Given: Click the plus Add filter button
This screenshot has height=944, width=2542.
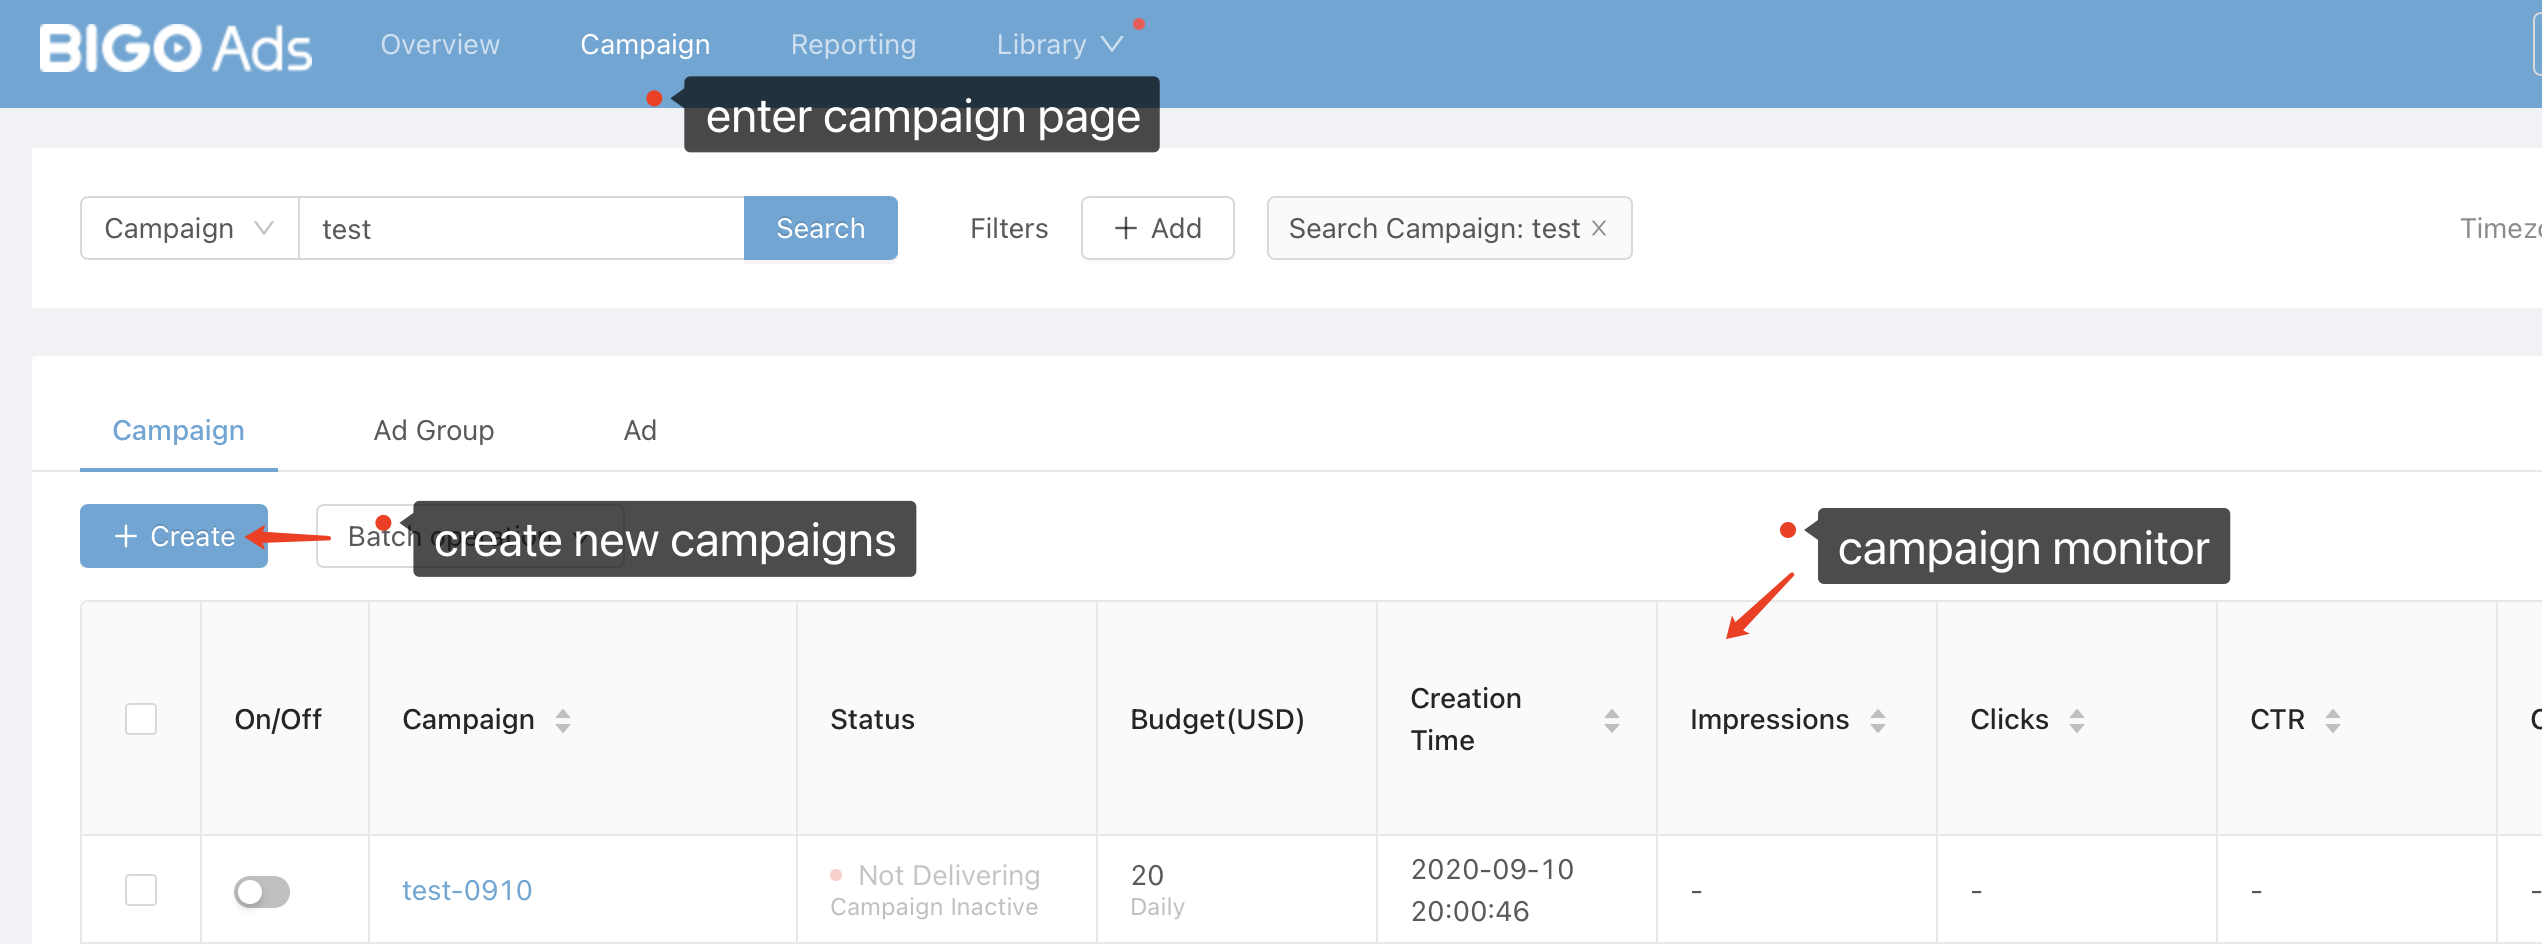Looking at the screenshot, I should coord(1157,228).
